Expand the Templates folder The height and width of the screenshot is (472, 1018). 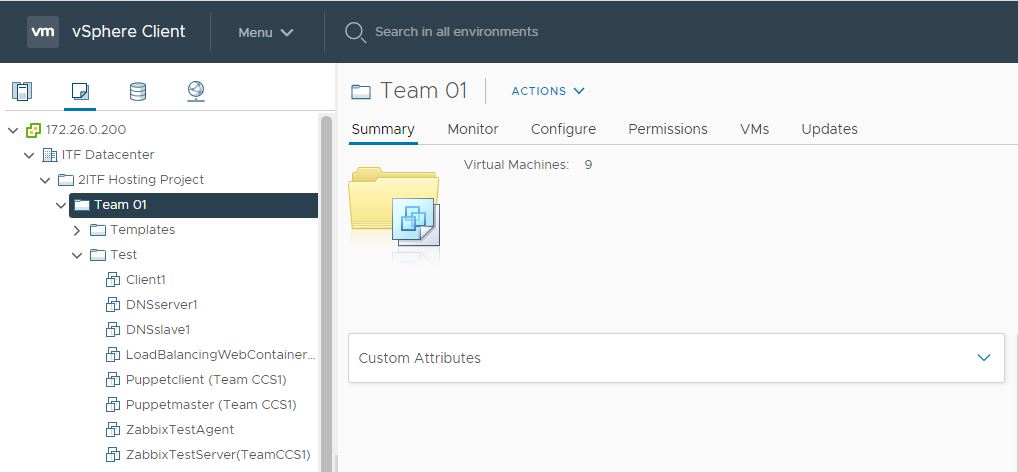(78, 230)
